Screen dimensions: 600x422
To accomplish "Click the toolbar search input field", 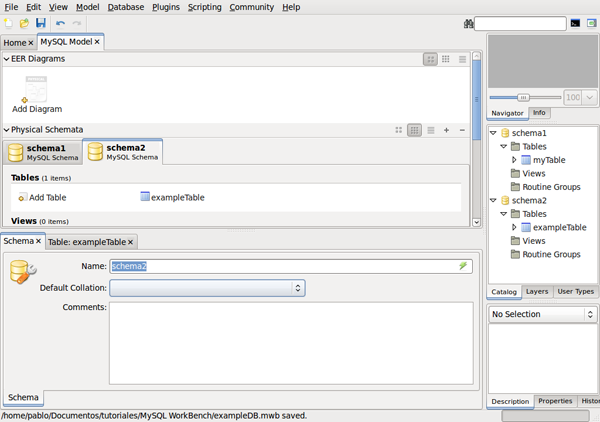I will point(520,24).
